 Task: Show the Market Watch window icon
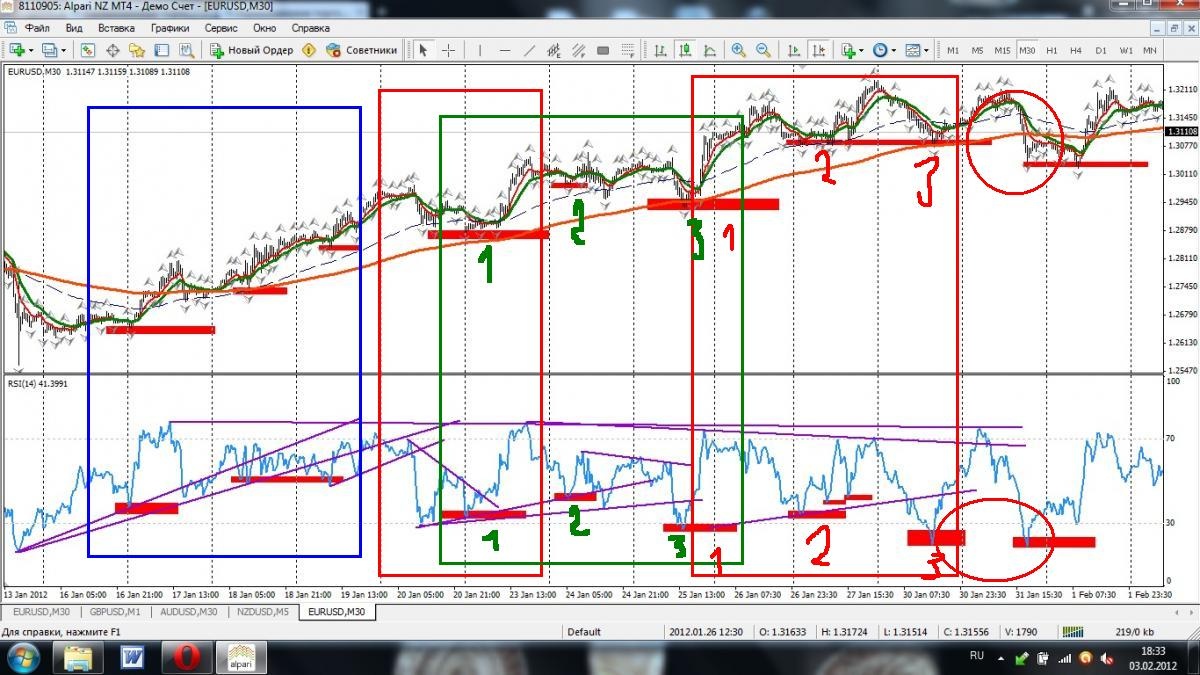click(88, 50)
